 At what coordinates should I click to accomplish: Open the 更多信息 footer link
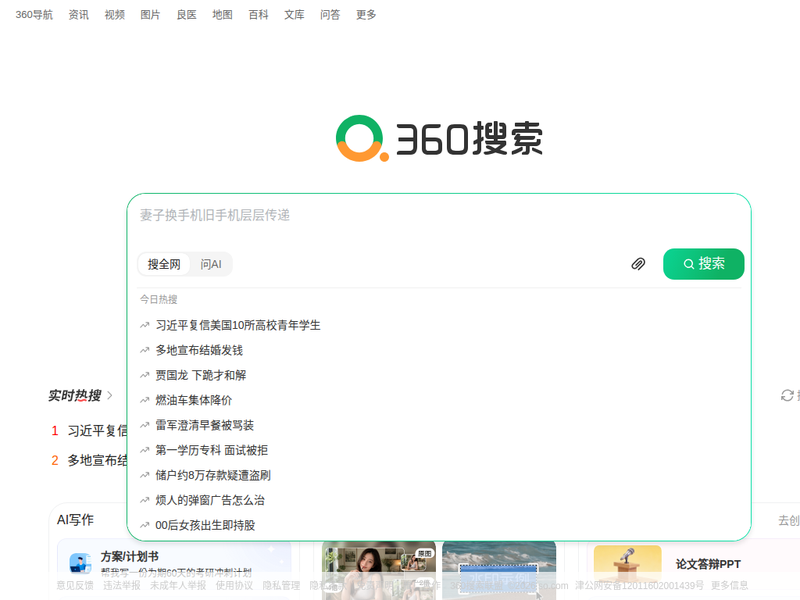730,585
